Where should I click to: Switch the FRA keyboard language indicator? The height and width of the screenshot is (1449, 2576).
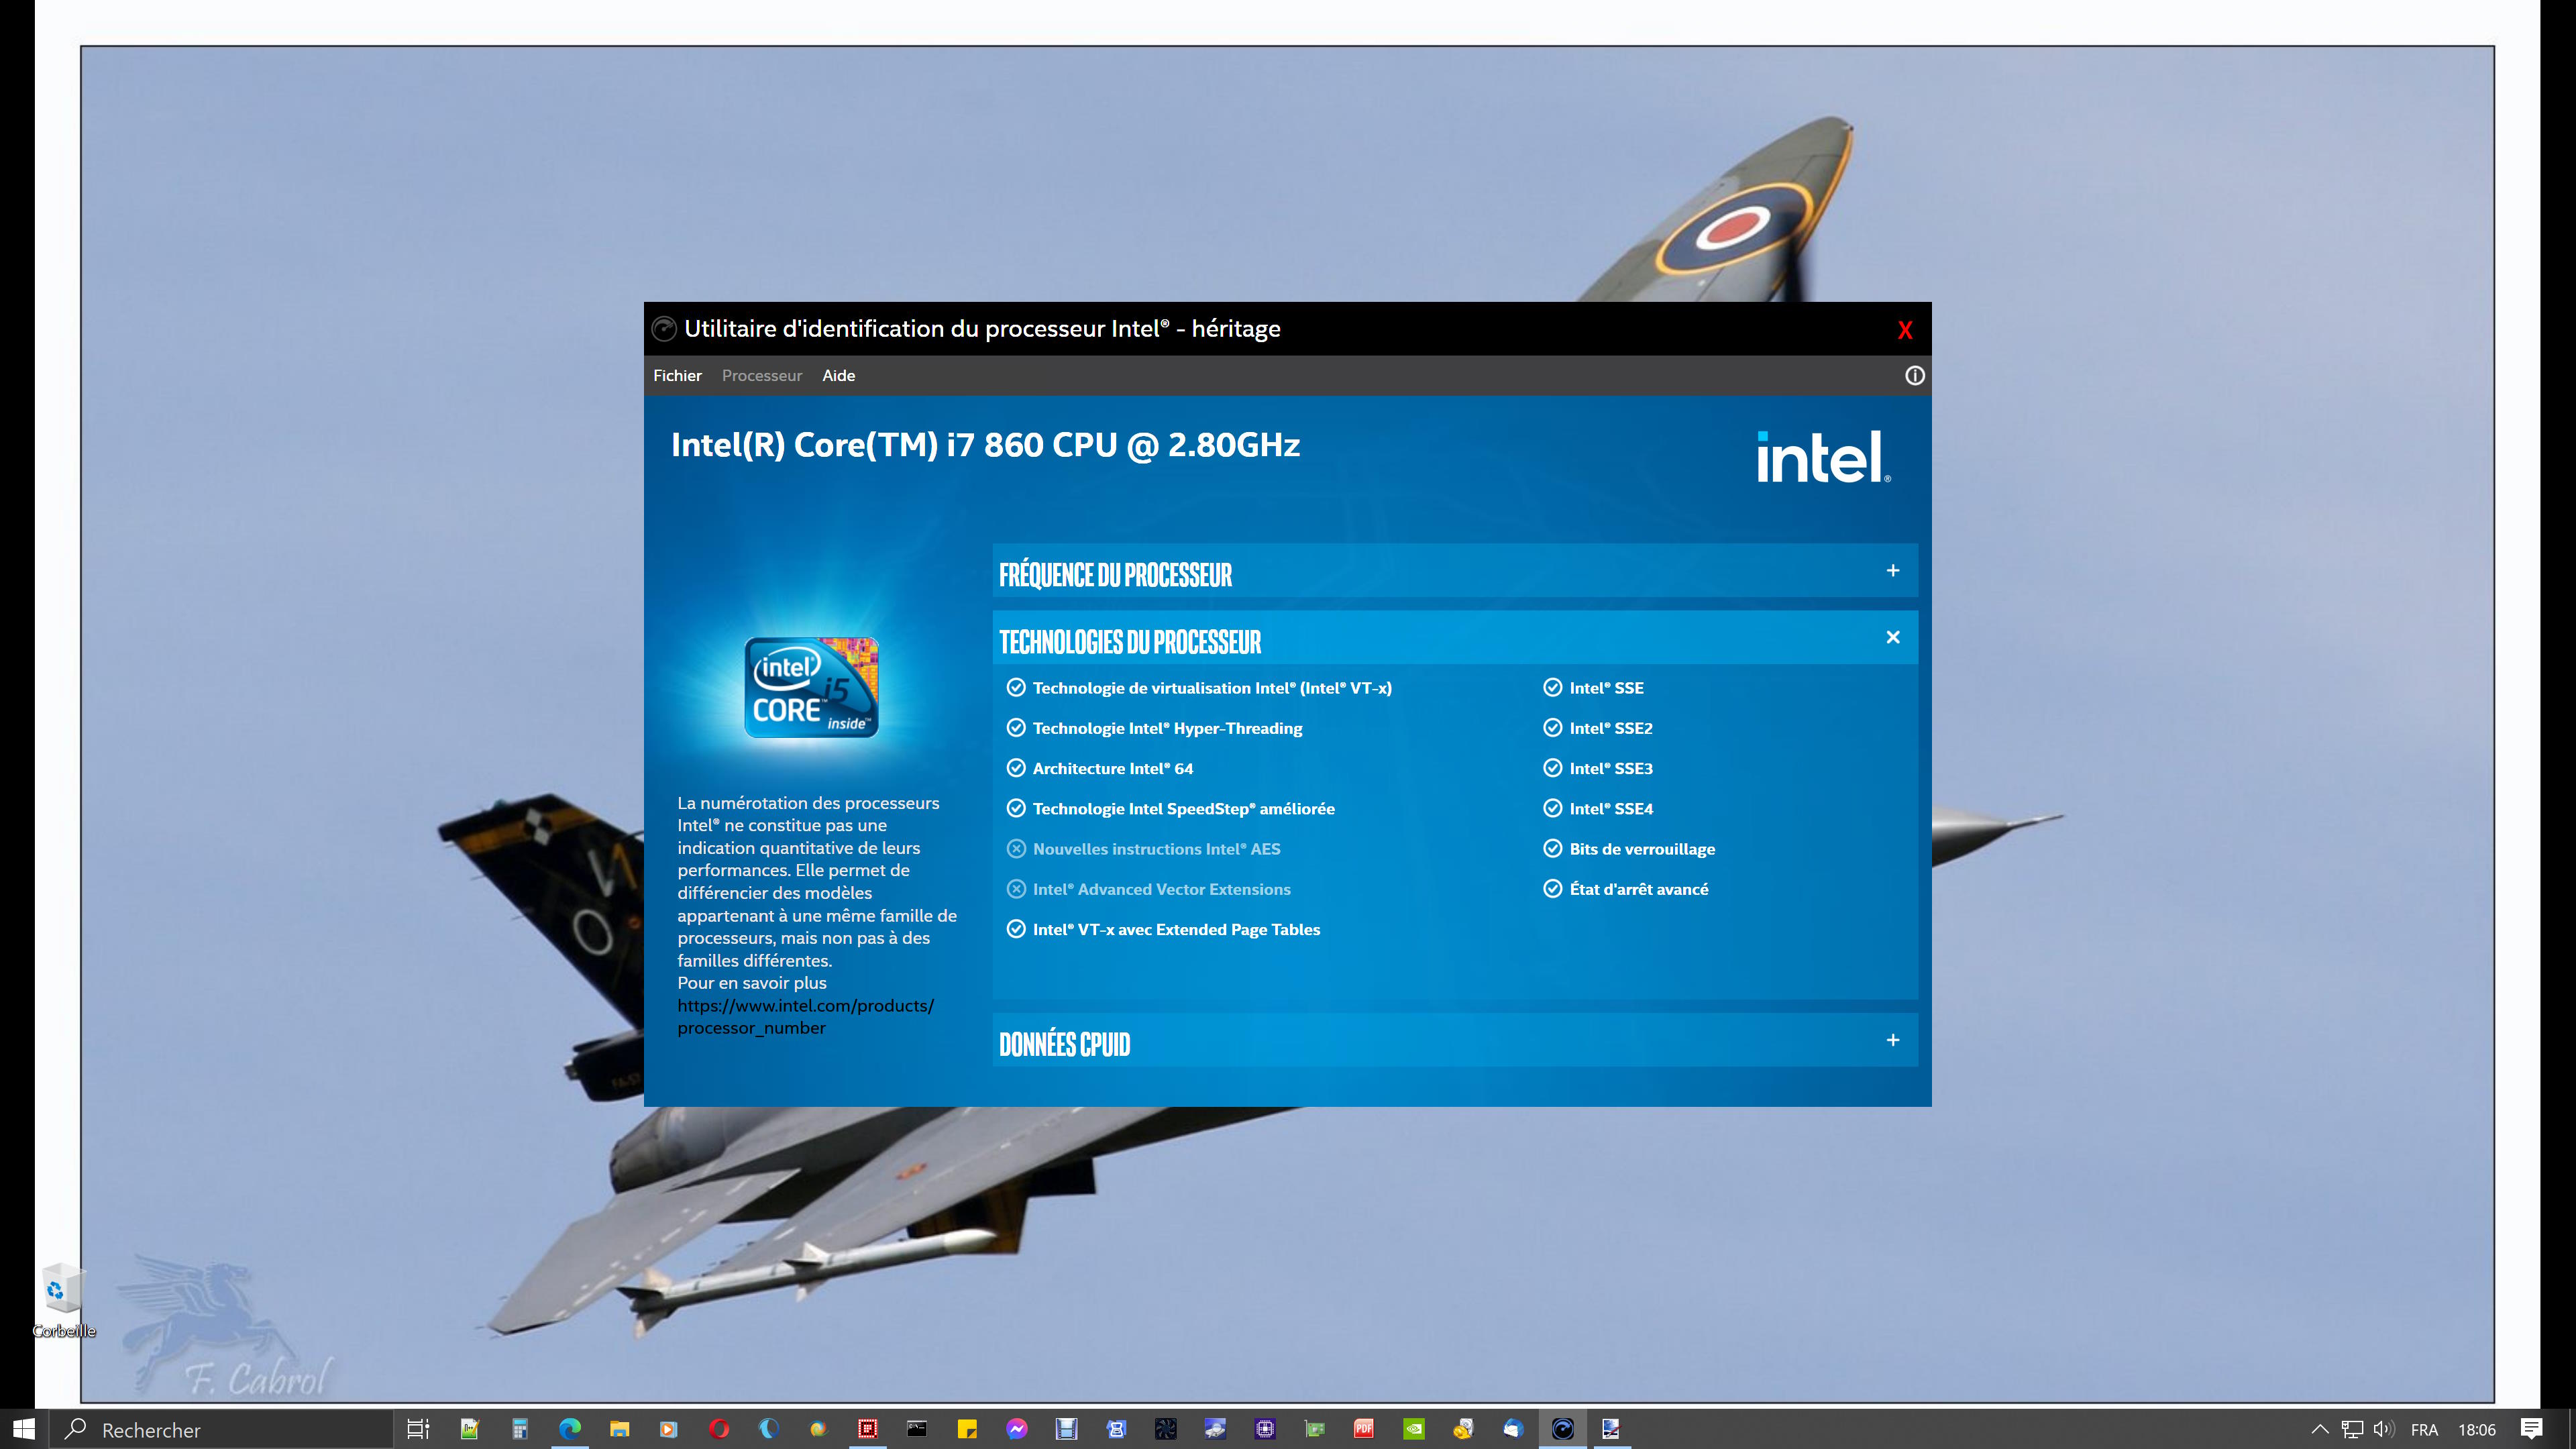pyautogui.click(x=2424, y=1429)
